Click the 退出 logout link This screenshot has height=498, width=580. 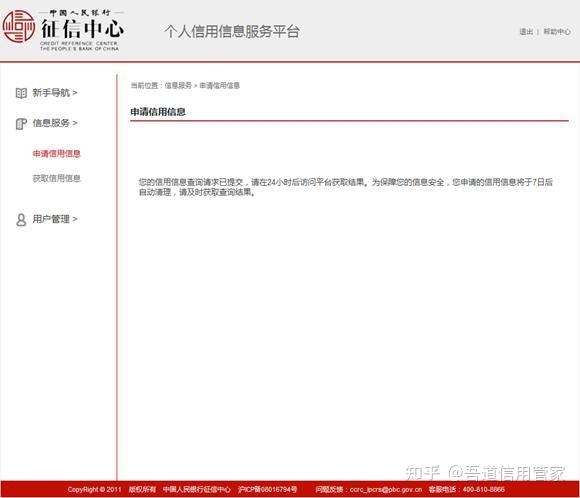[x=526, y=32]
